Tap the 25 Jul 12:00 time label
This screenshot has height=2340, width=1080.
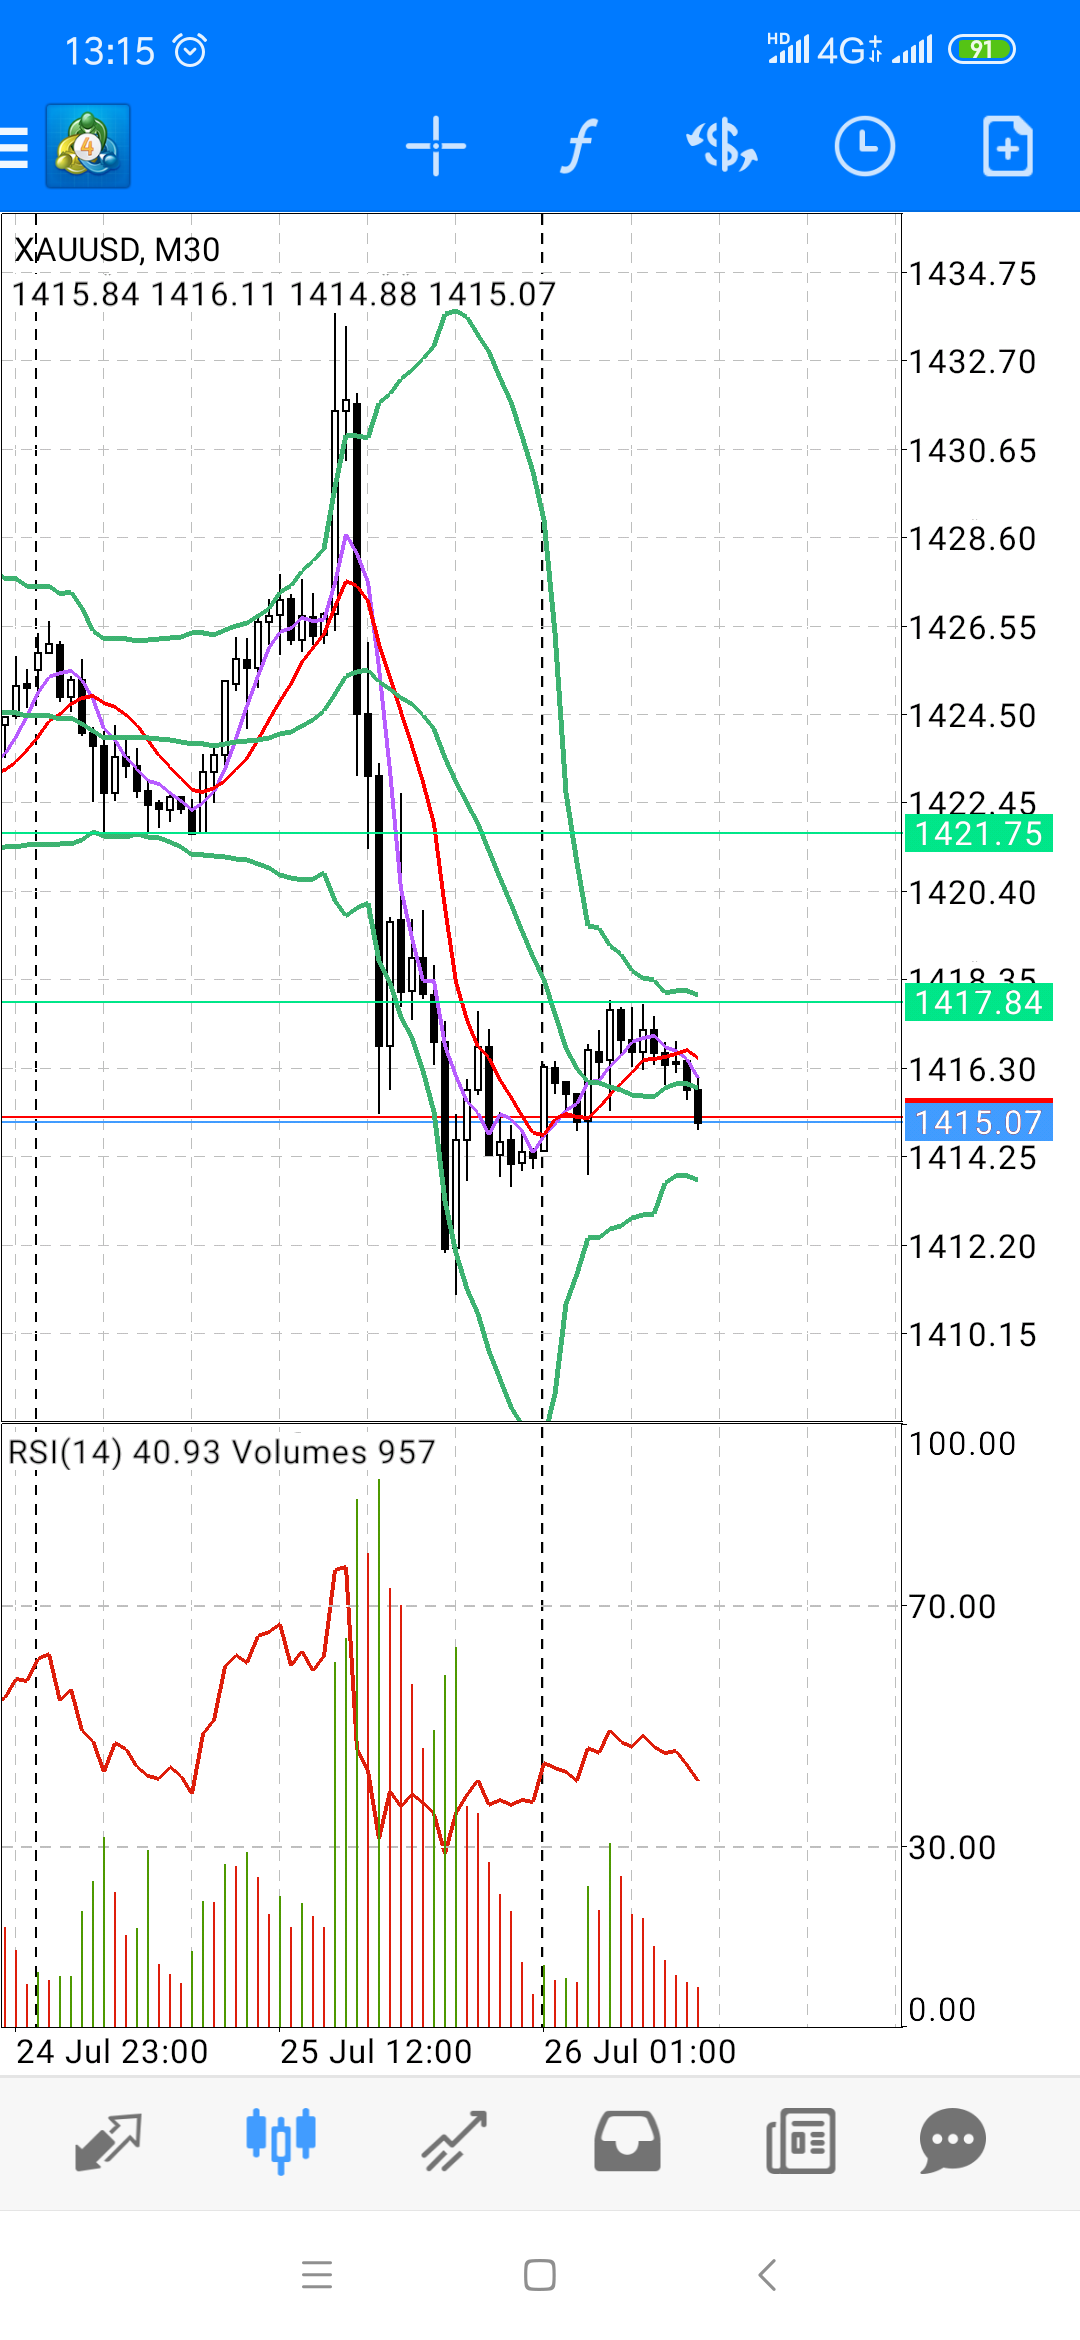[x=376, y=2052]
